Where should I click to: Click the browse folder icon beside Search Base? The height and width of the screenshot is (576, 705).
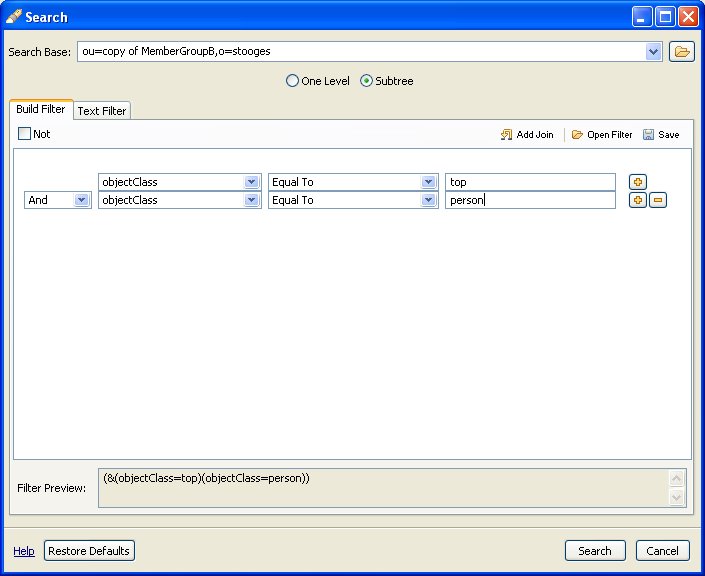[681, 52]
